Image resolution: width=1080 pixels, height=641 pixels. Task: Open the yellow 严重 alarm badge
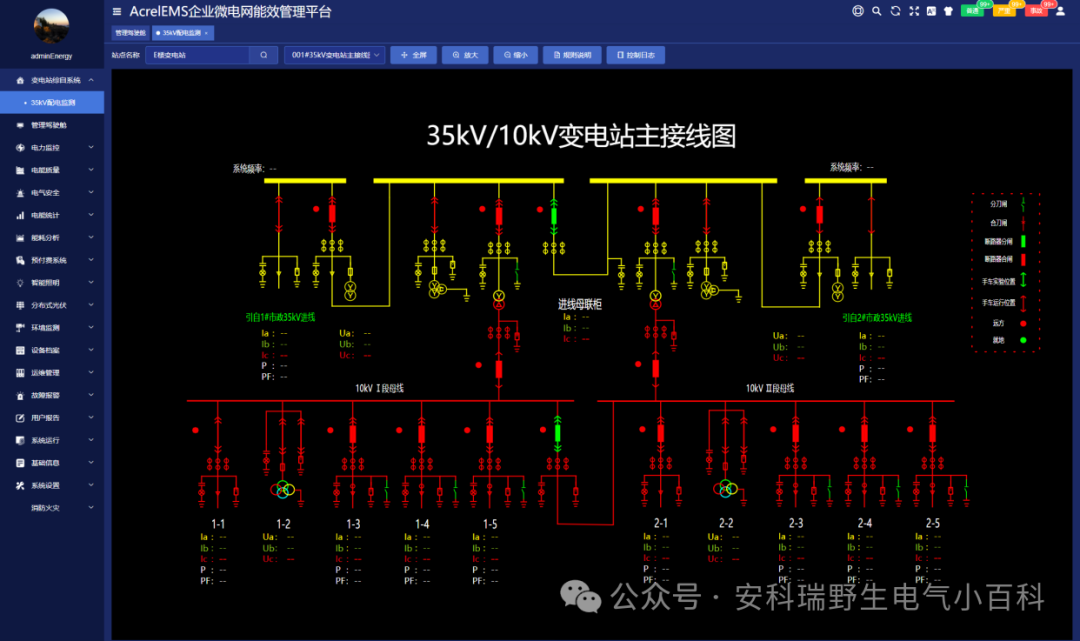[1004, 10]
